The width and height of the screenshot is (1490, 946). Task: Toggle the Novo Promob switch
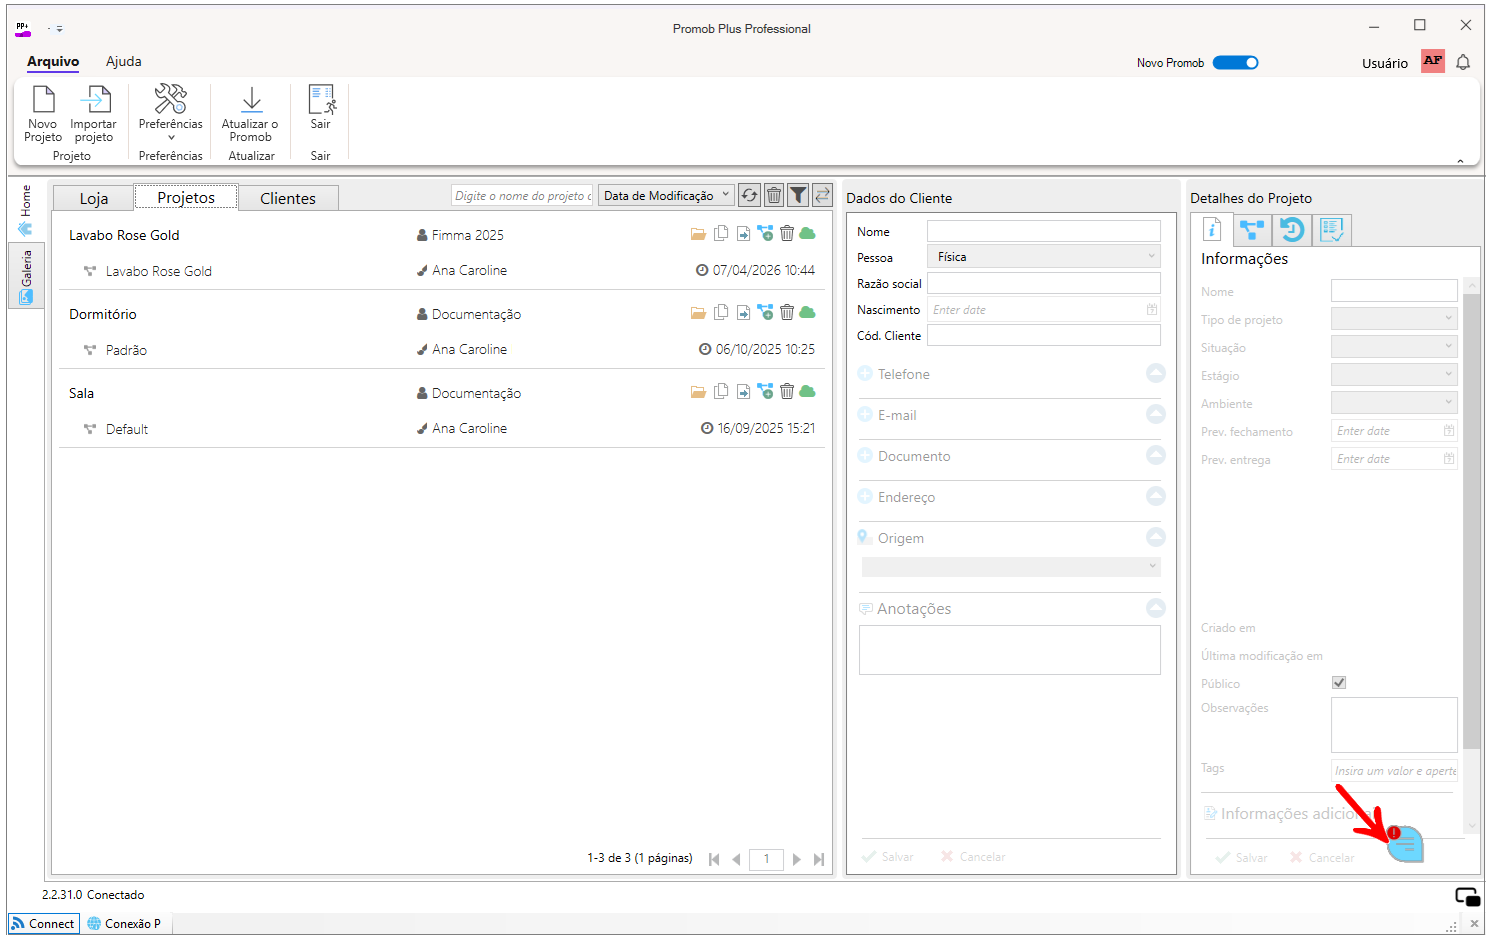[x=1236, y=62]
